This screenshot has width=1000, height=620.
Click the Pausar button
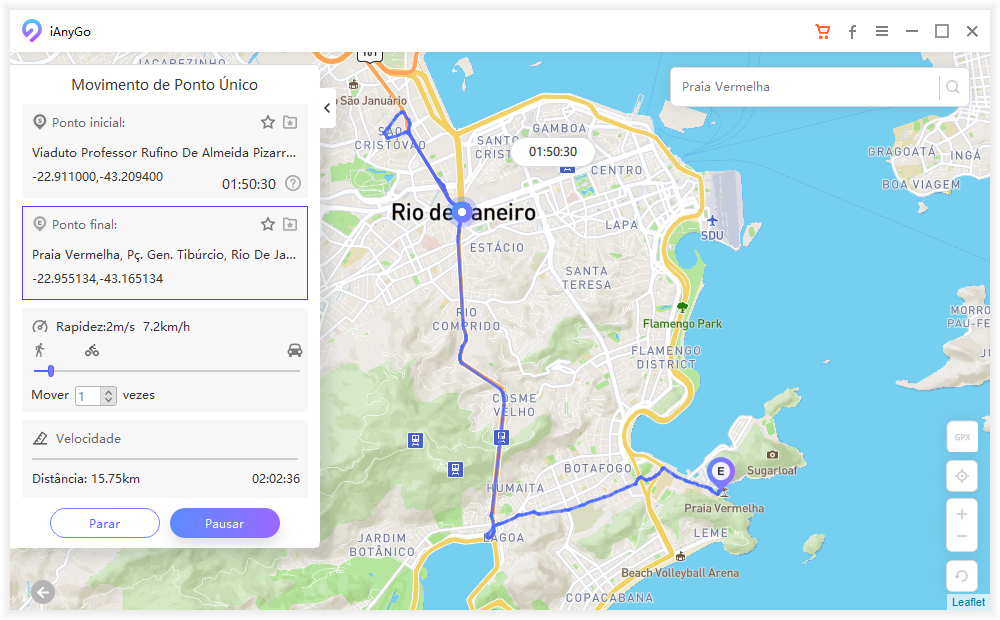point(224,523)
